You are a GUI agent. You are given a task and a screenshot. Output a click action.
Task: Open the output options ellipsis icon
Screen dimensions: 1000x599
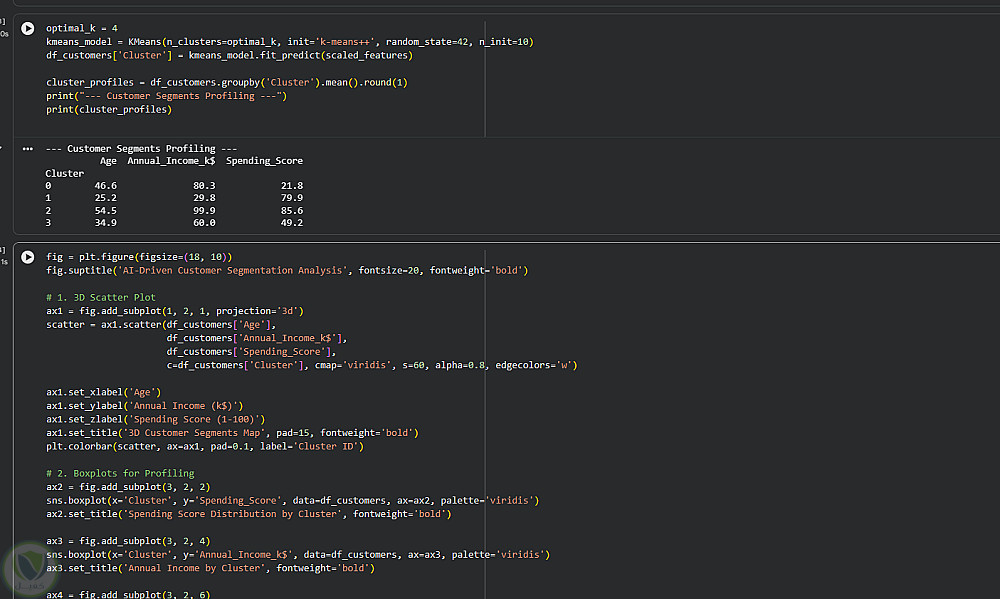pos(27,149)
